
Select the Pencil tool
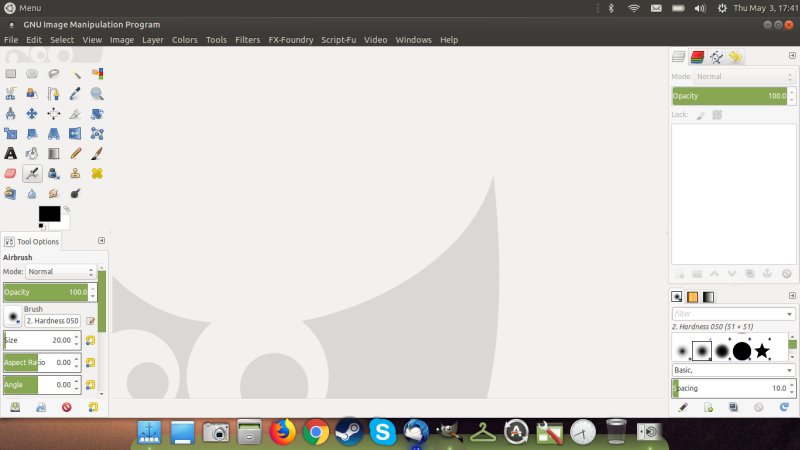(x=76, y=154)
